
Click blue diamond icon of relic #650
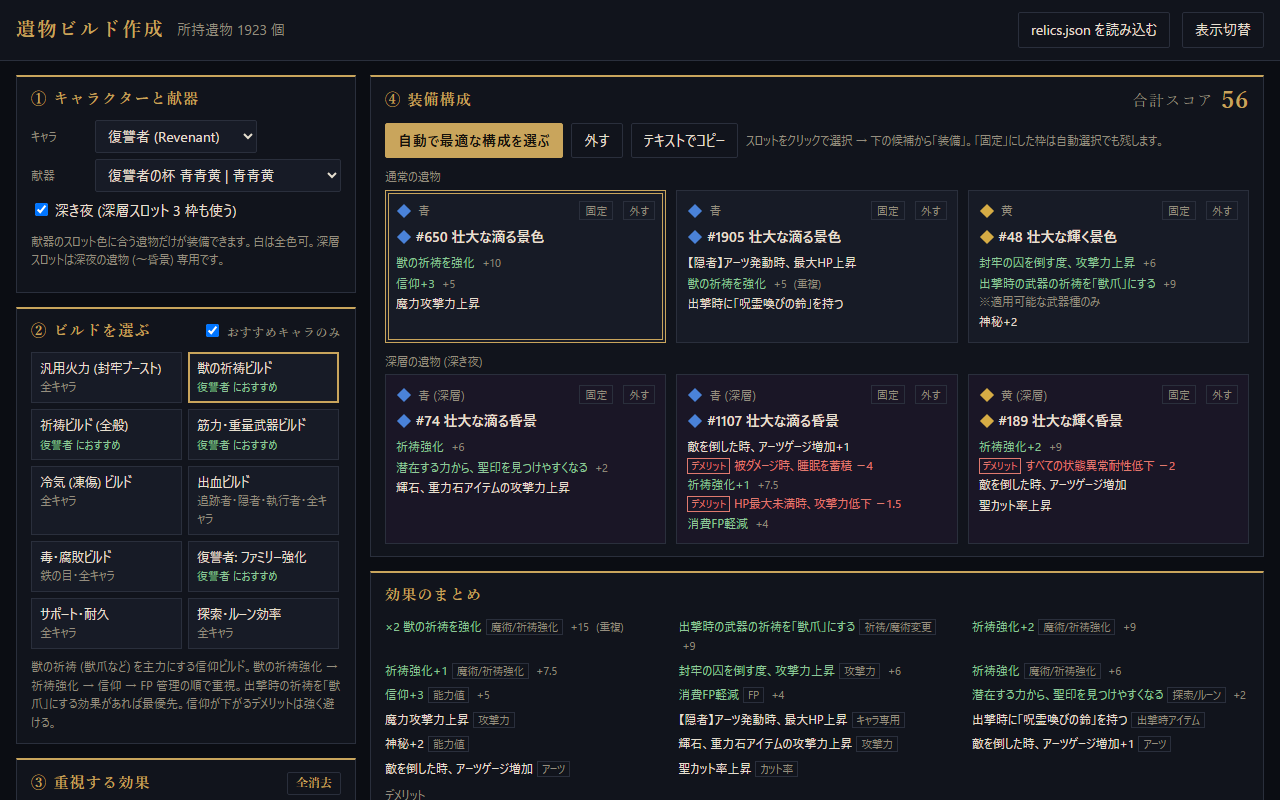(404, 237)
